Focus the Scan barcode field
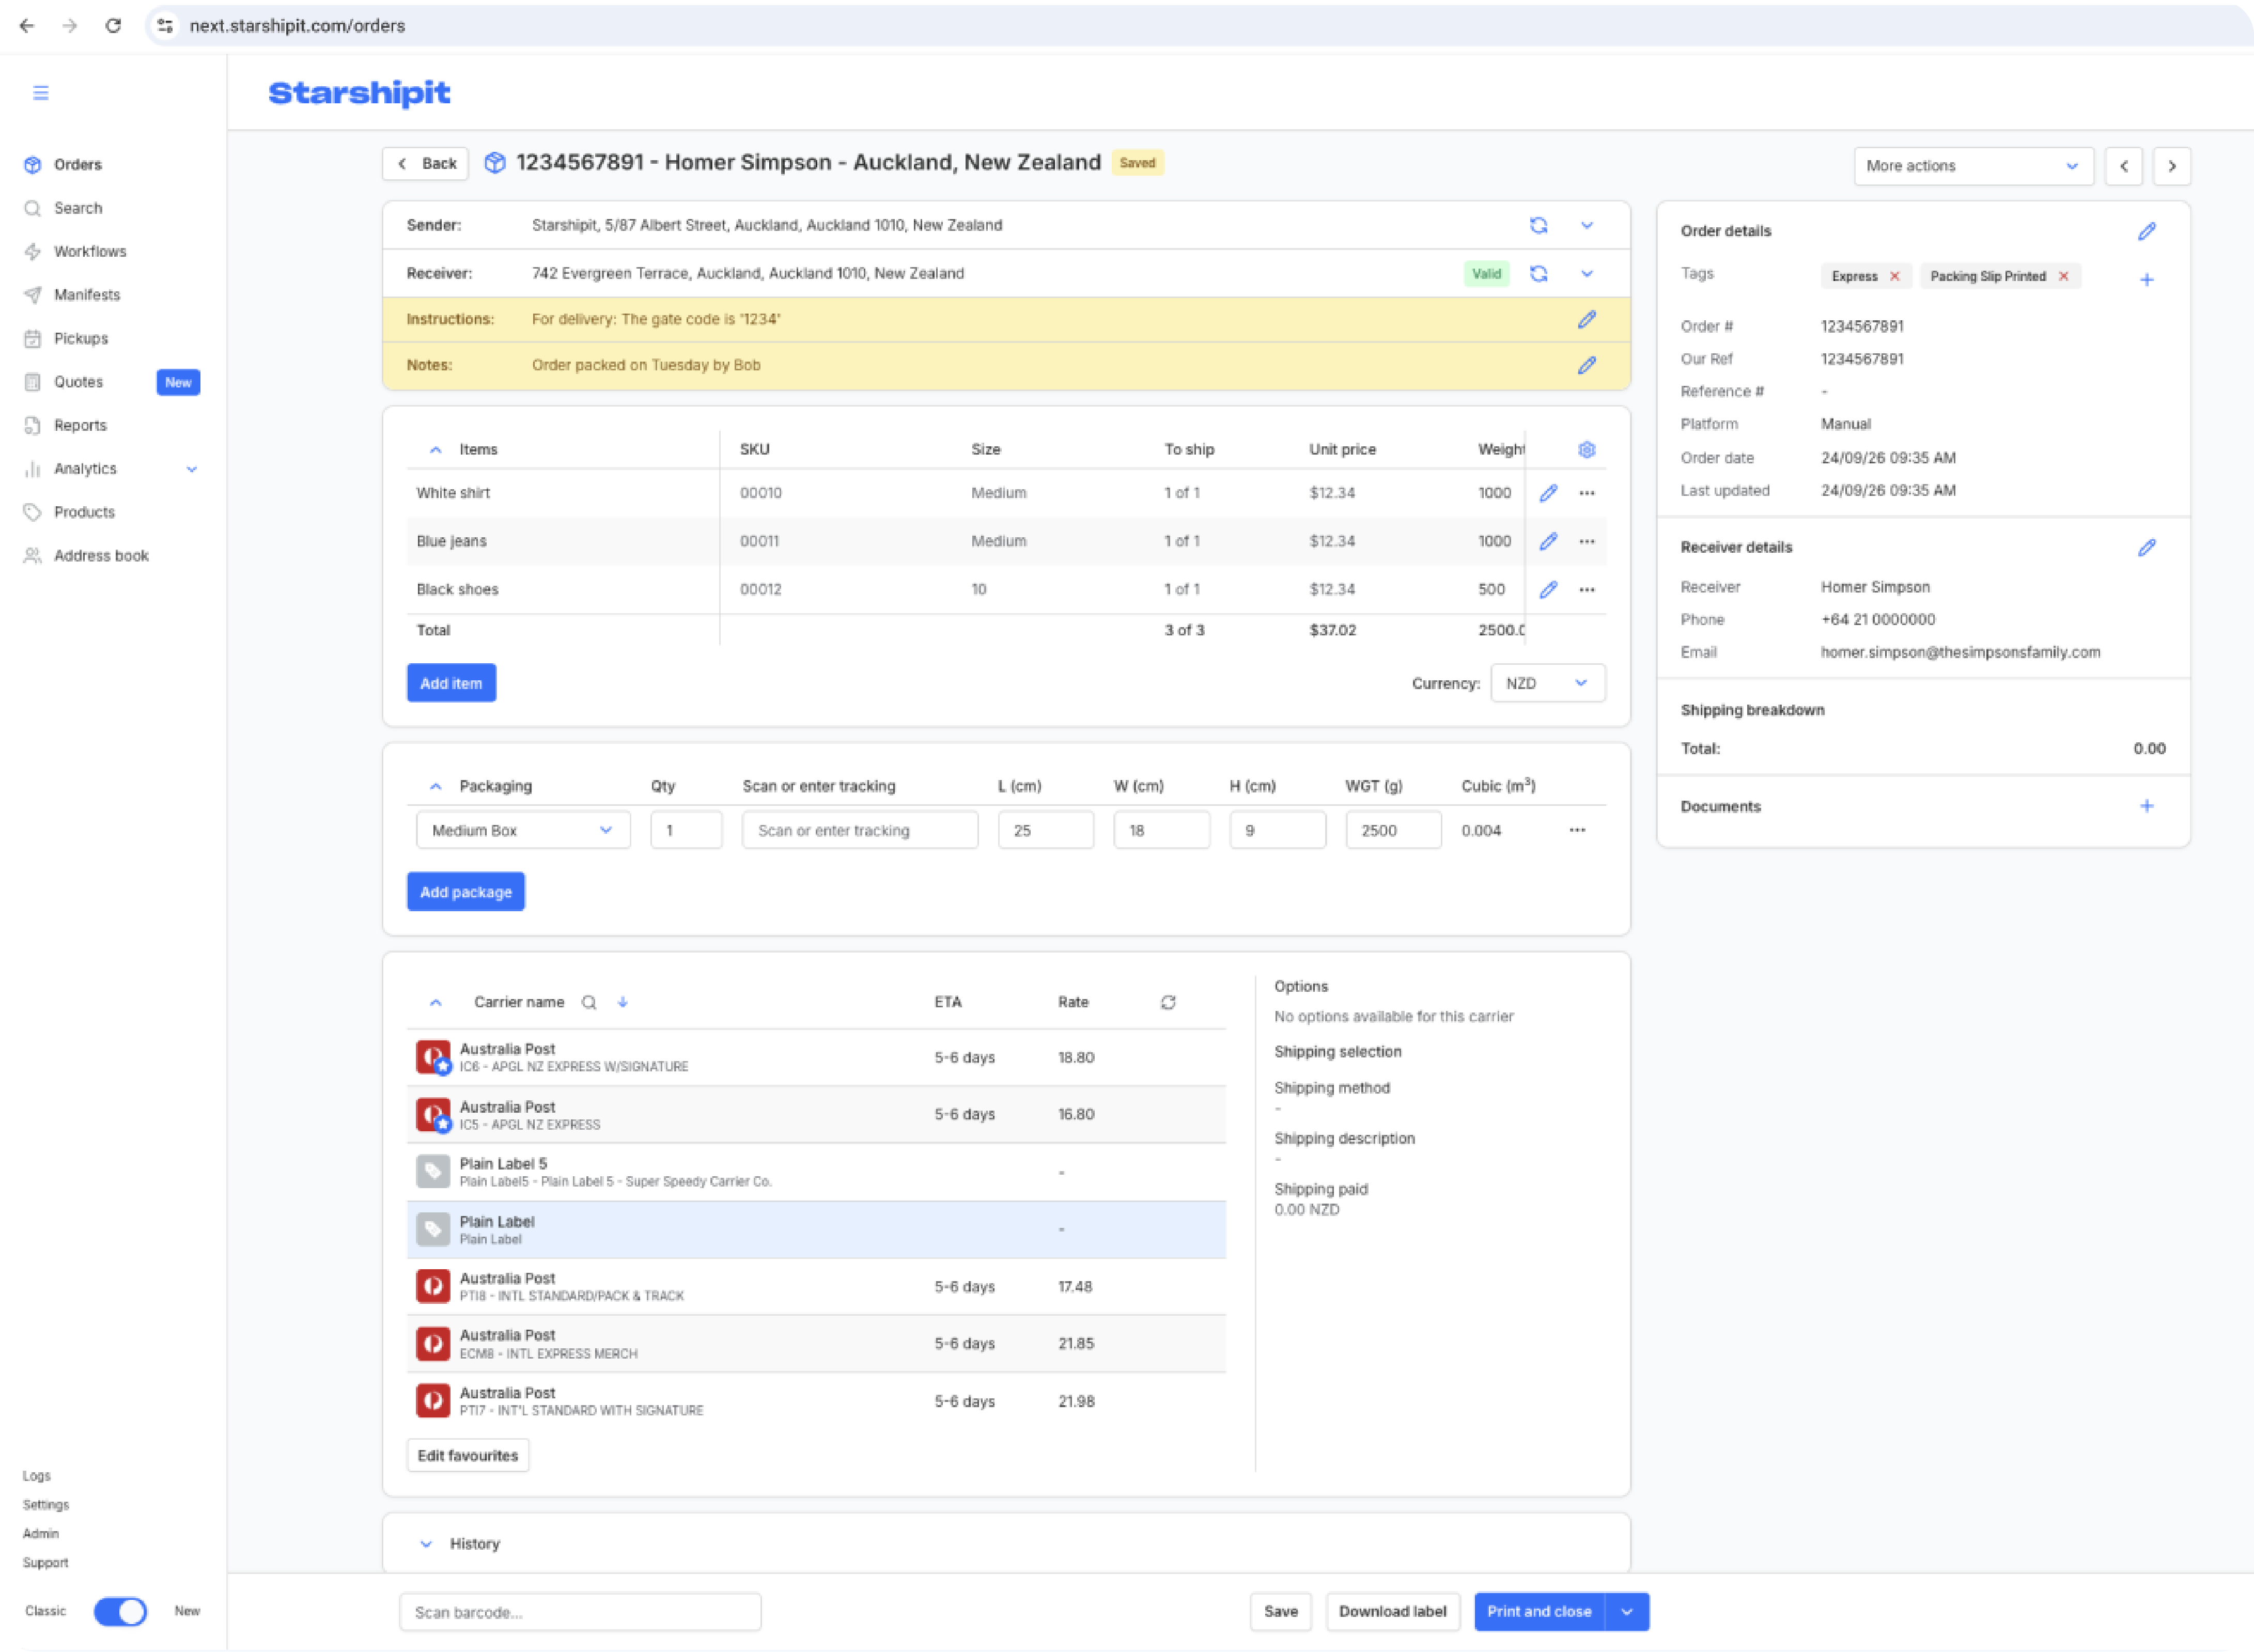The height and width of the screenshot is (1652, 2254). tap(580, 1612)
